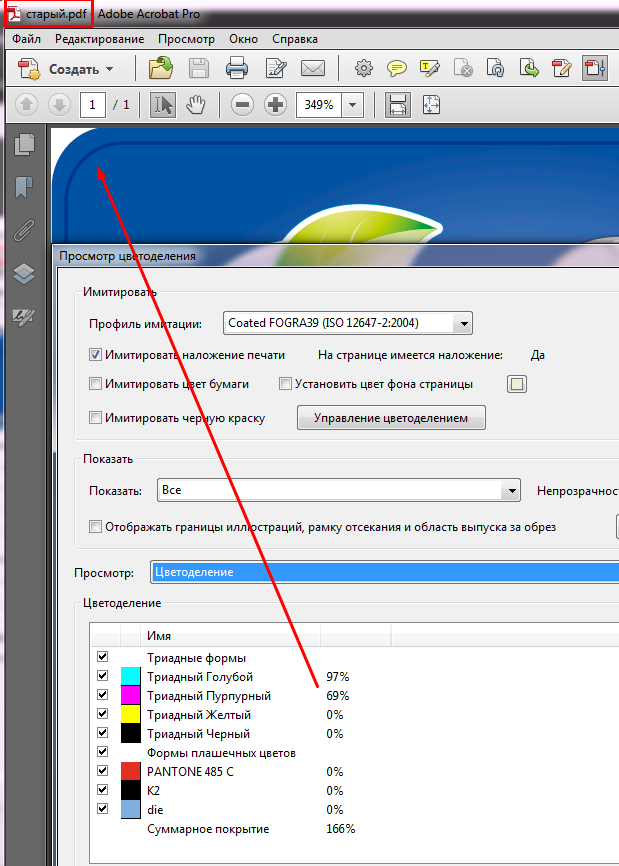Go to next page arrow
This screenshot has height=866, width=619.
point(60,104)
